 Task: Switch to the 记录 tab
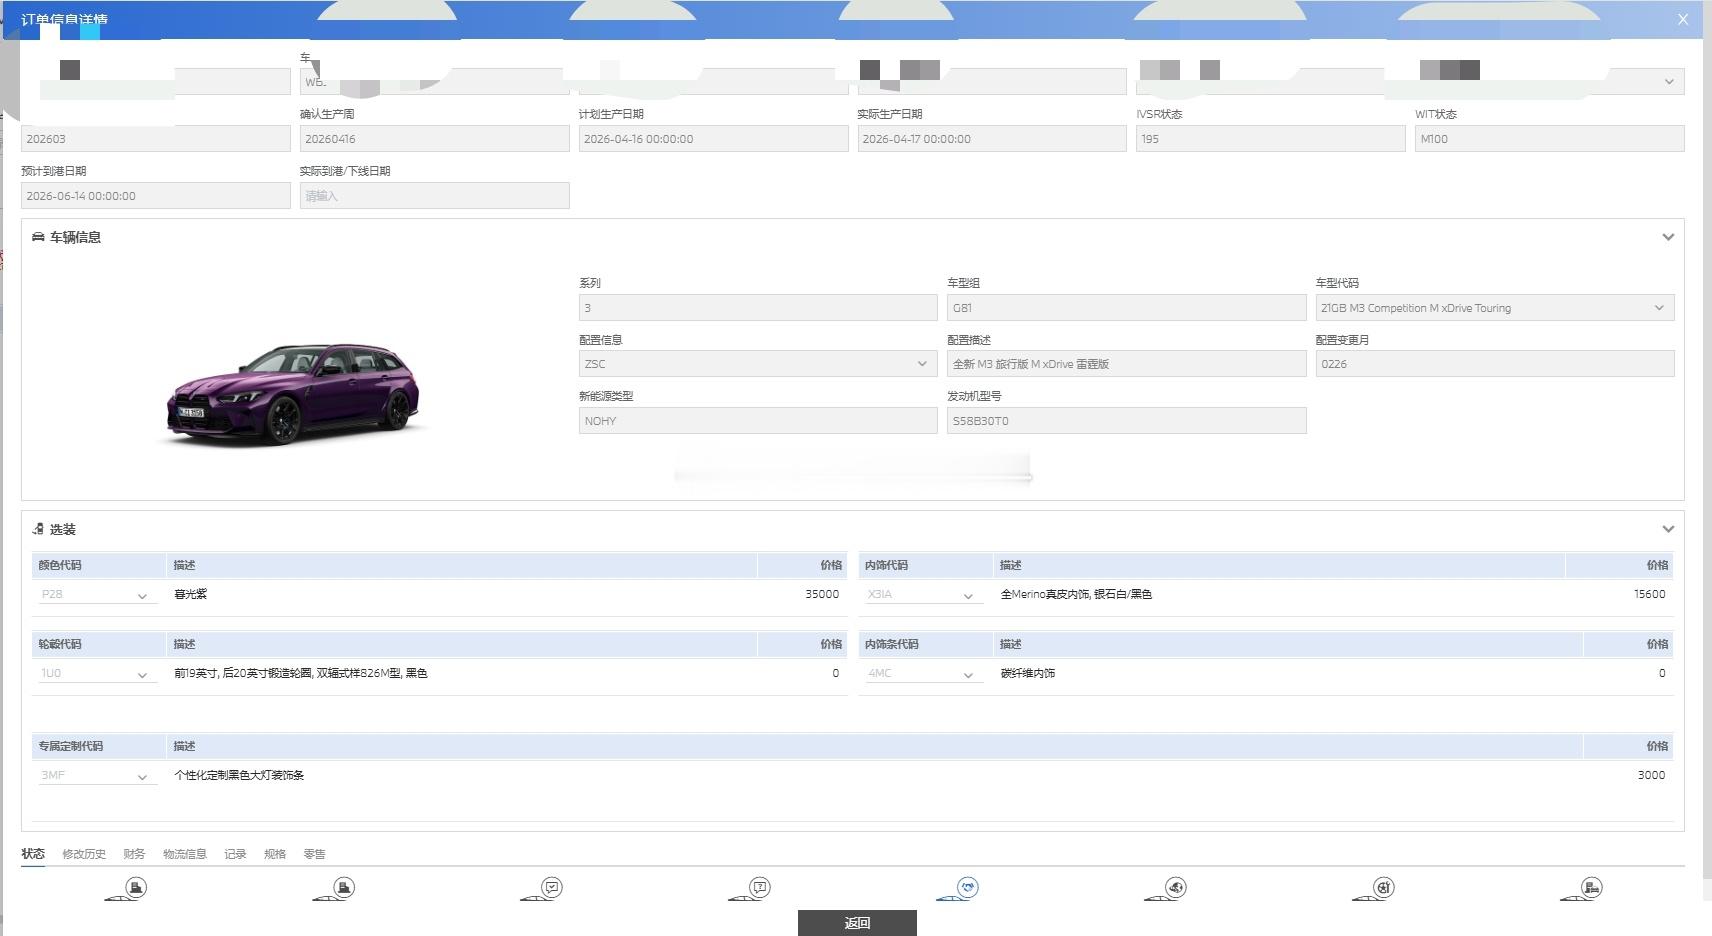tap(235, 854)
